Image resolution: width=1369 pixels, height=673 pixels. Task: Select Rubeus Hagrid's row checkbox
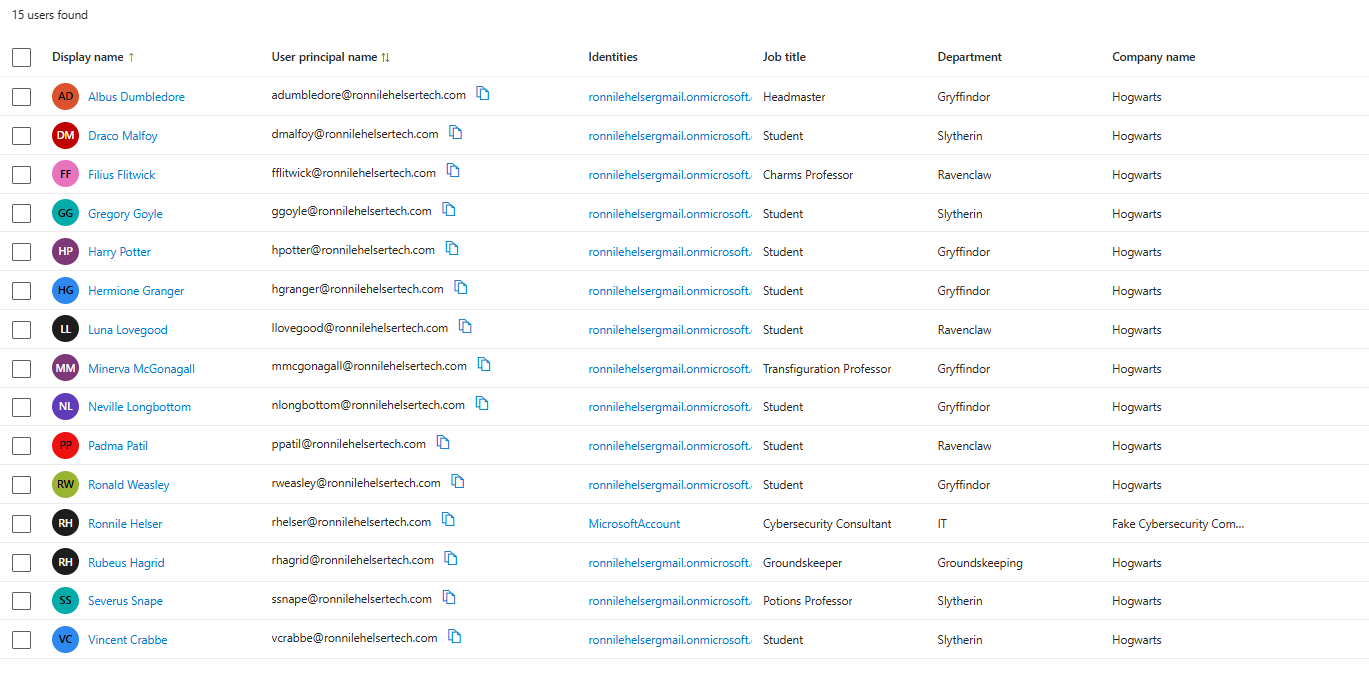(21, 562)
